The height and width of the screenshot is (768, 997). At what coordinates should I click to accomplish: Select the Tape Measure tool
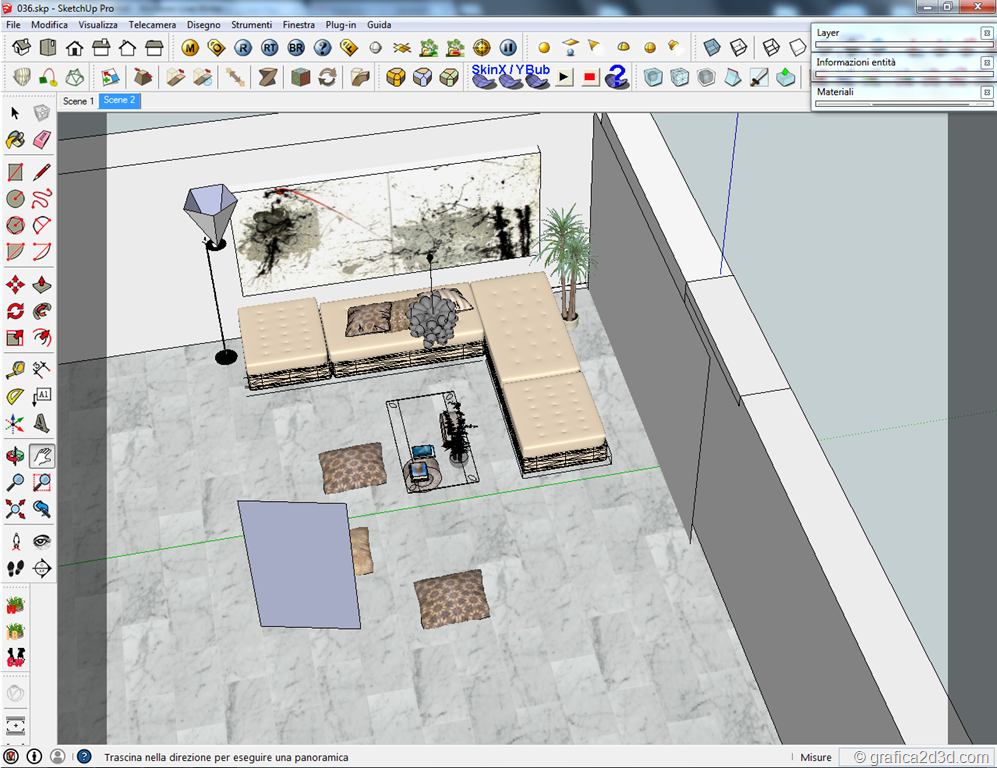15,370
